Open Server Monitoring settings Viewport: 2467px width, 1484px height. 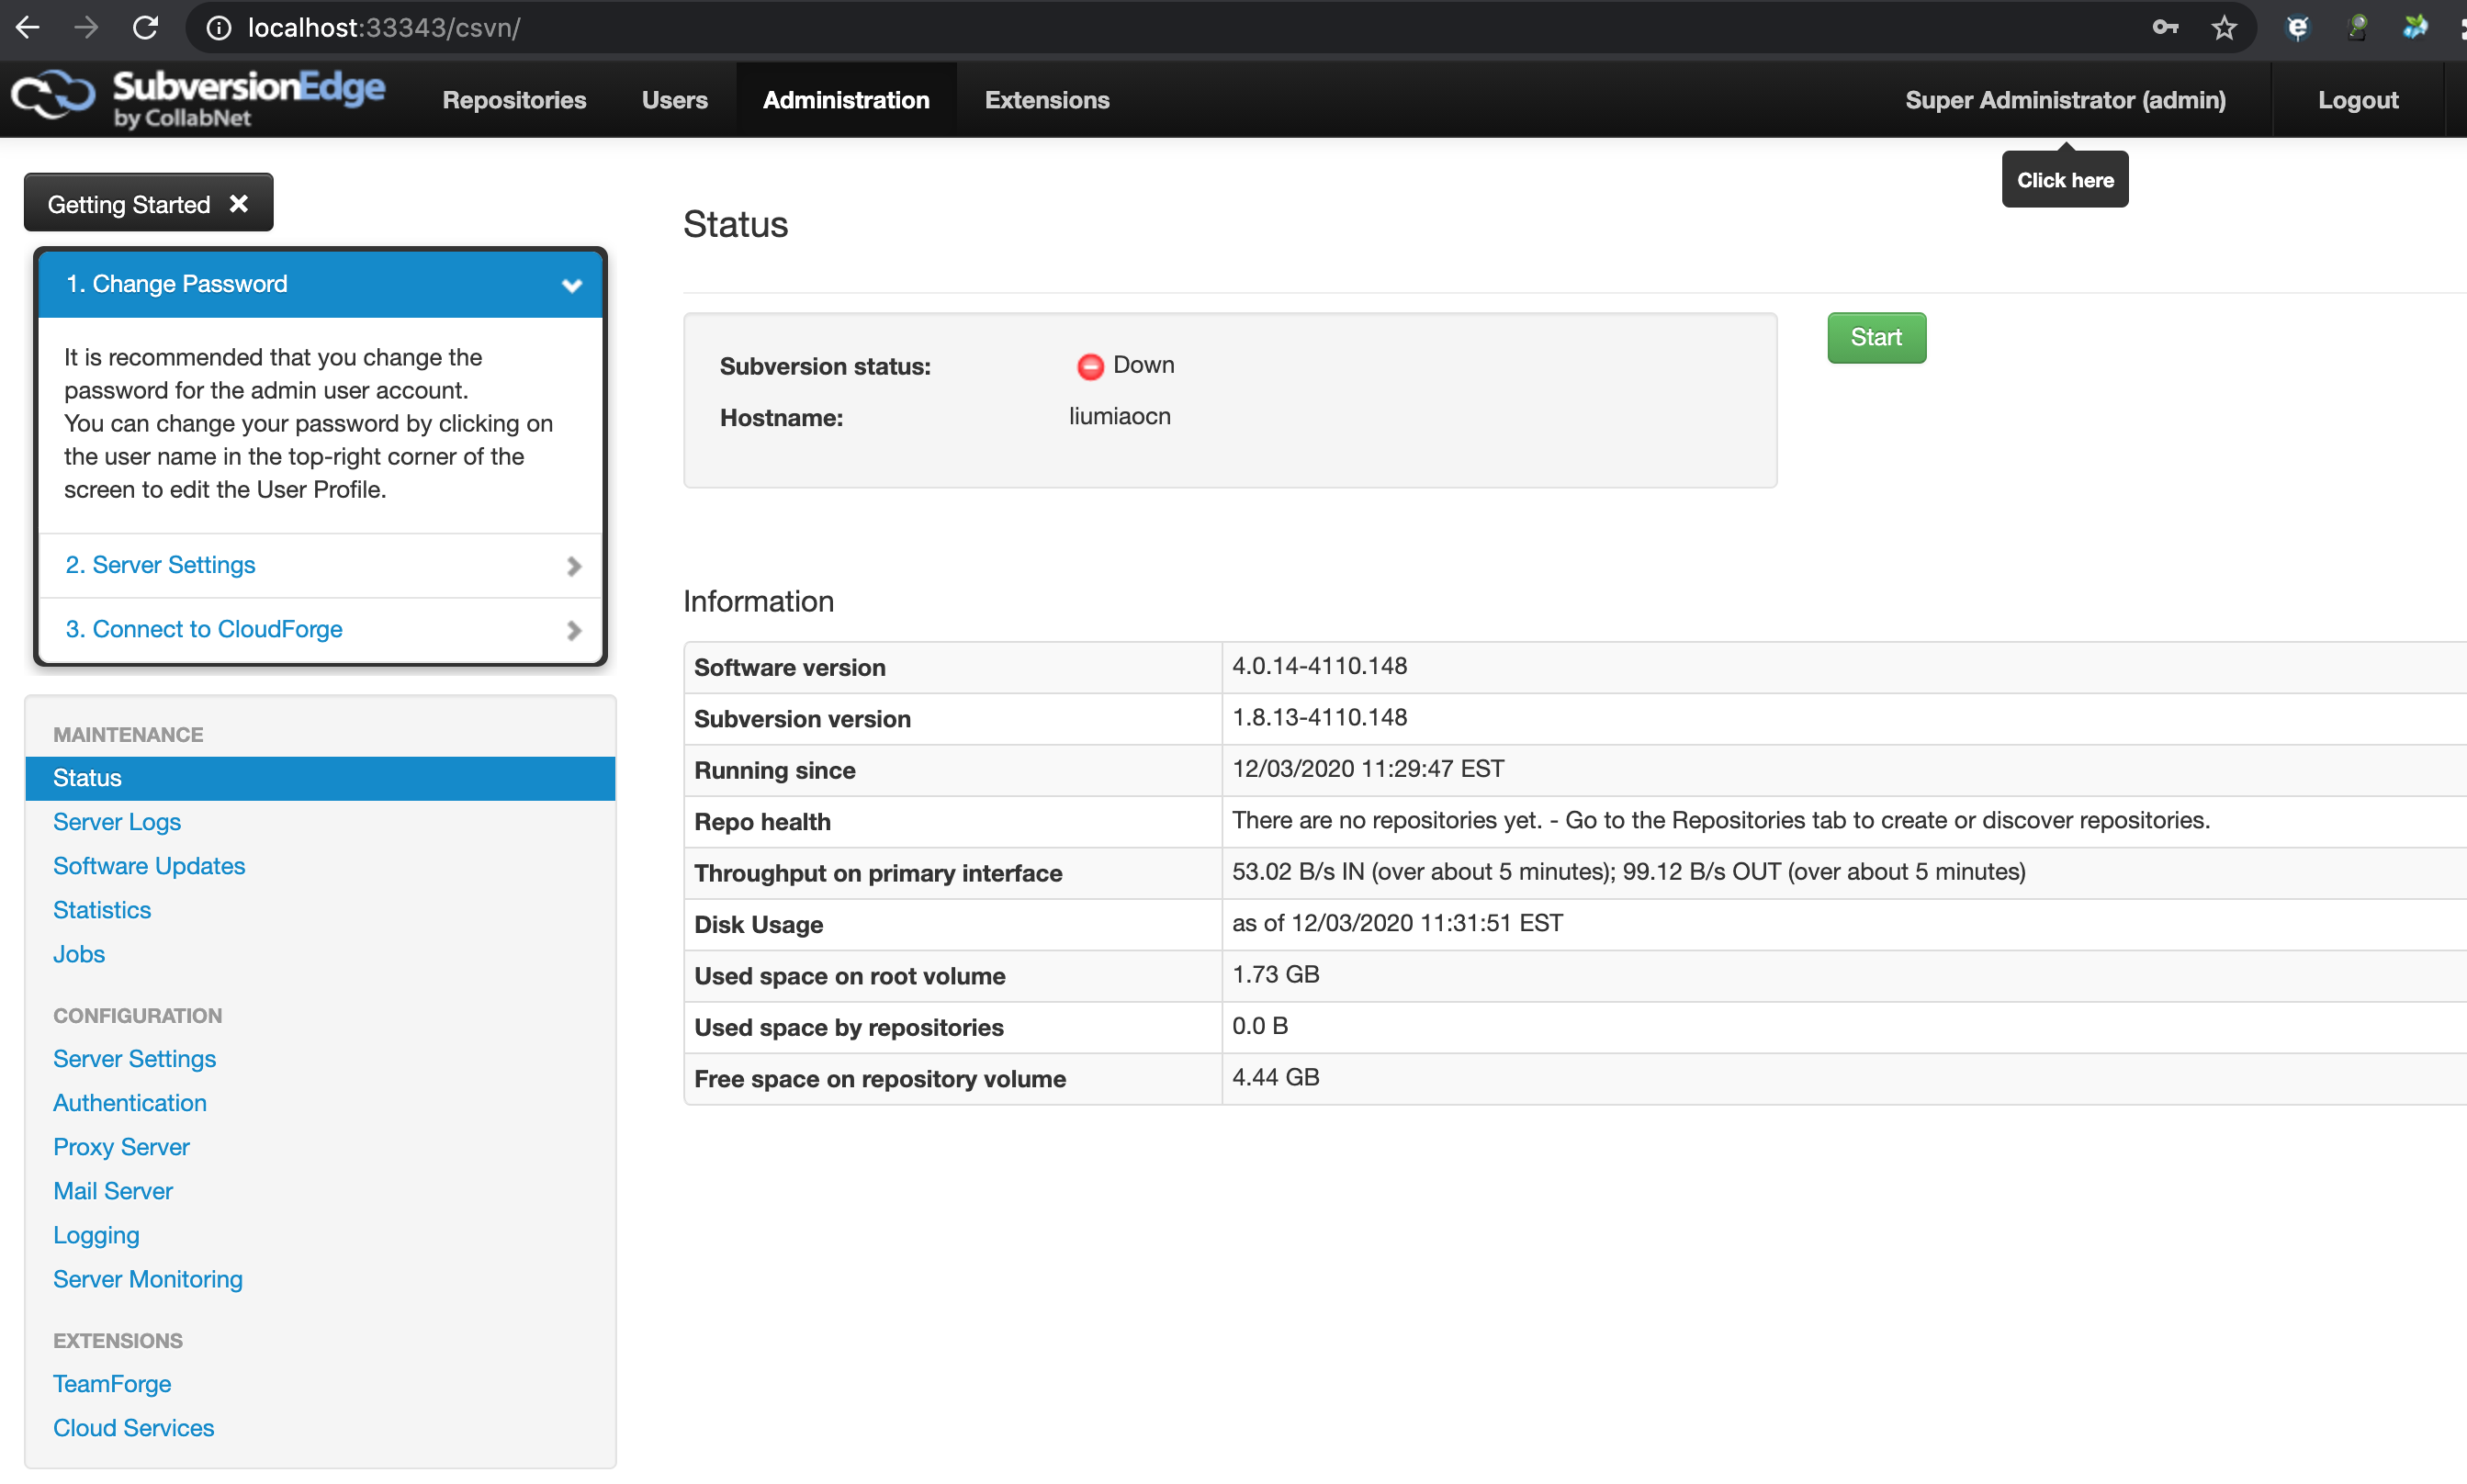click(148, 1279)
